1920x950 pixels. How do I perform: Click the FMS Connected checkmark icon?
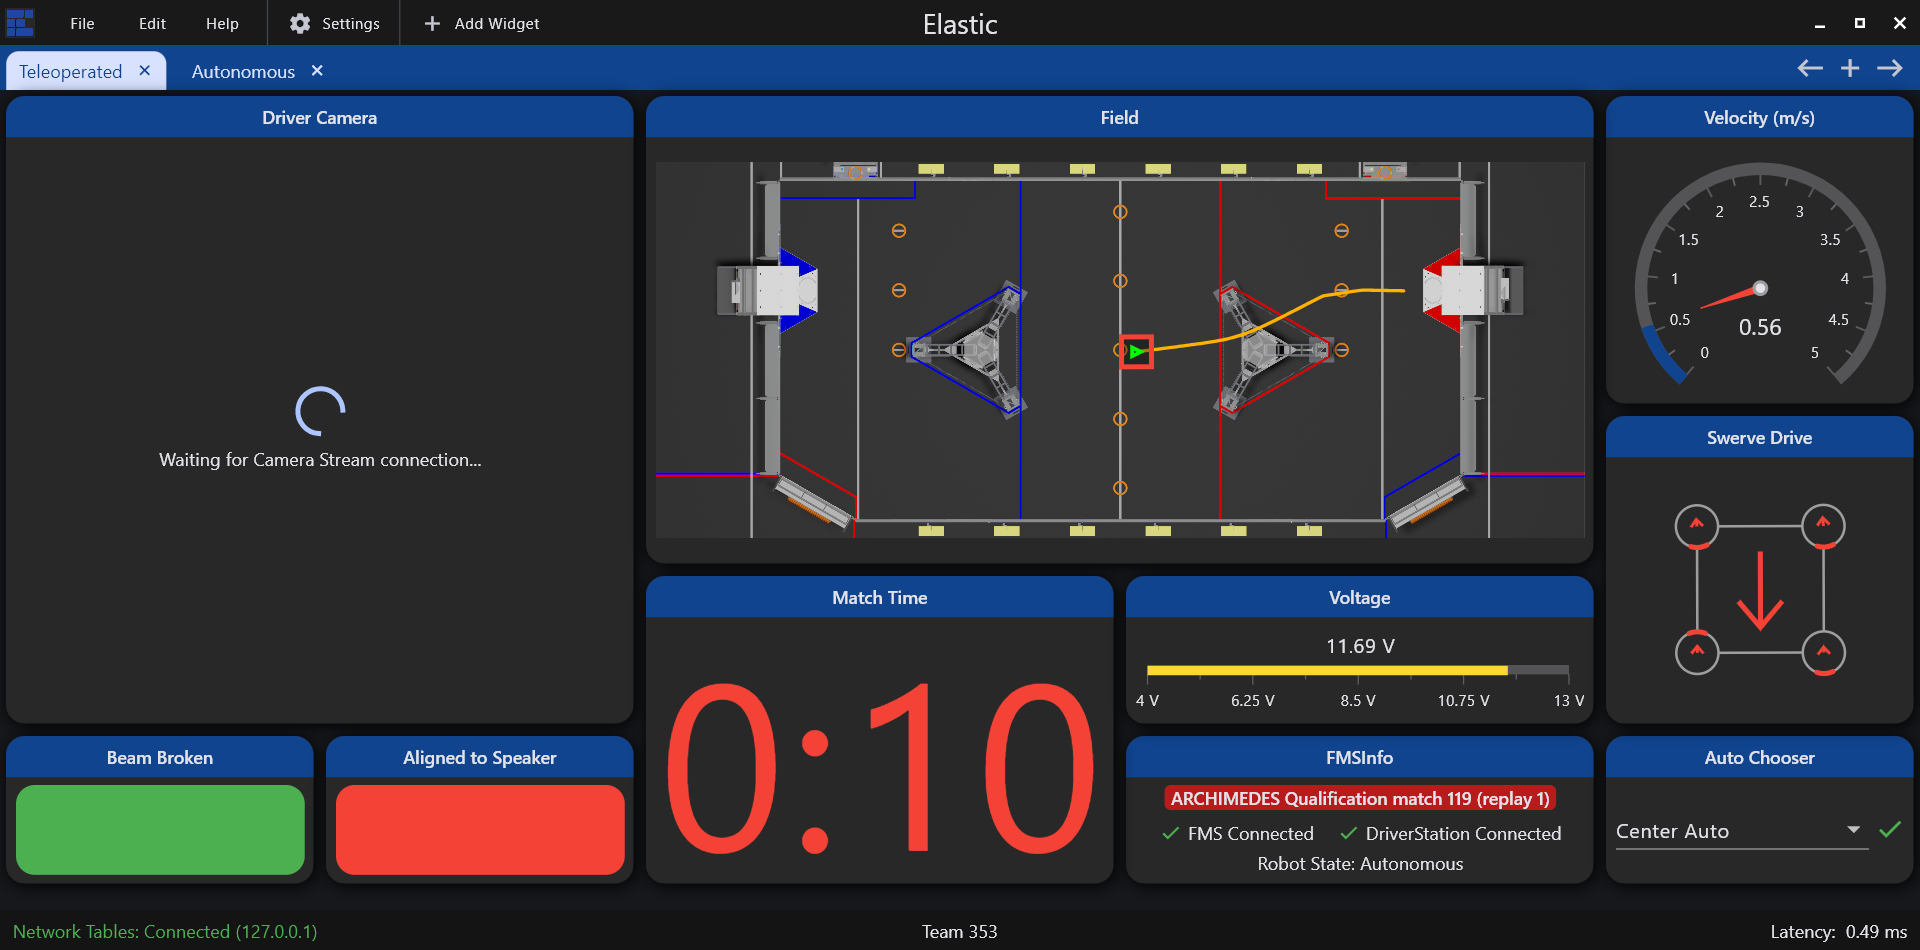pos(1168,833)
